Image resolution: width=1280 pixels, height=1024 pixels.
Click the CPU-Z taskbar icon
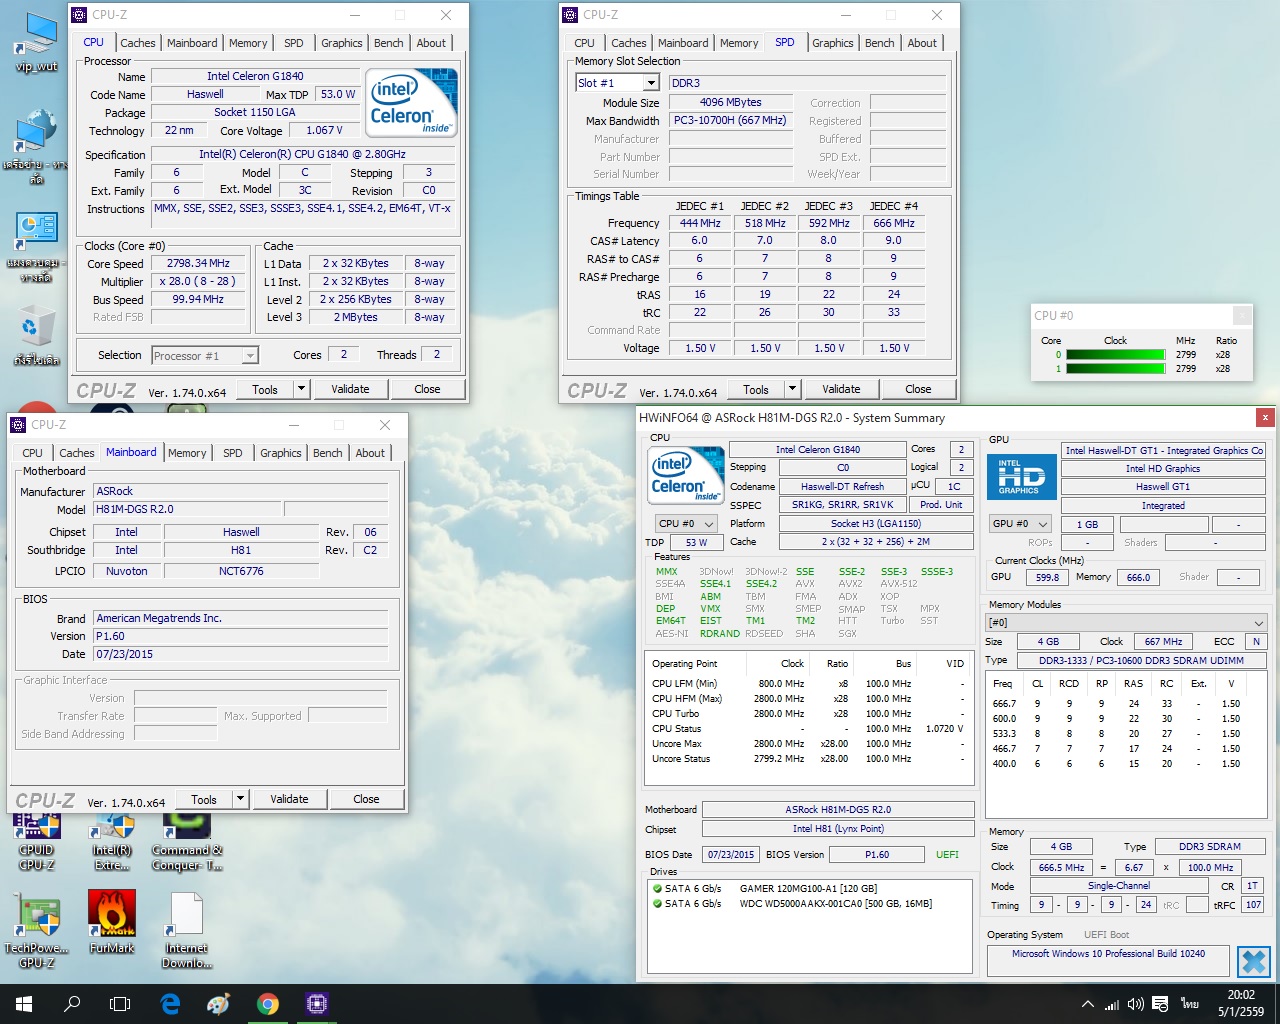click(x=317, y=1004)
